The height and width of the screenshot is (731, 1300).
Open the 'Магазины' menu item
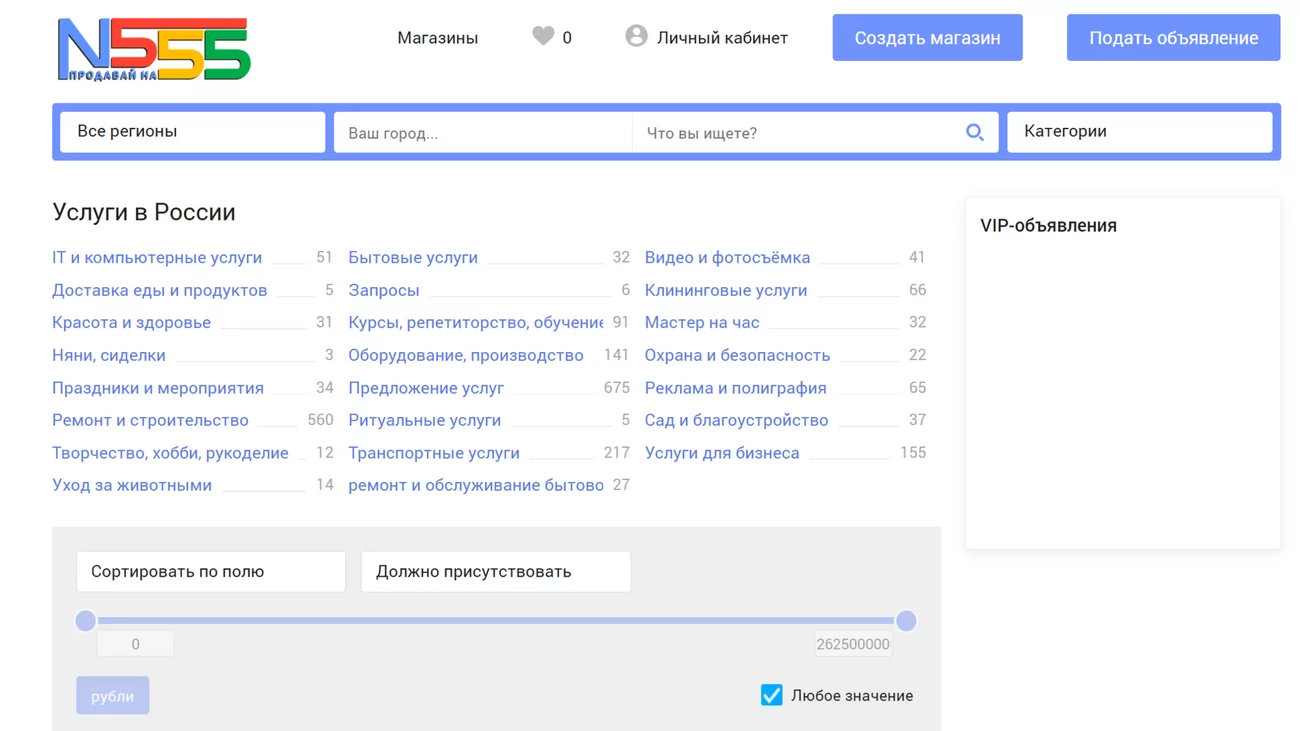tap(437, 38)
